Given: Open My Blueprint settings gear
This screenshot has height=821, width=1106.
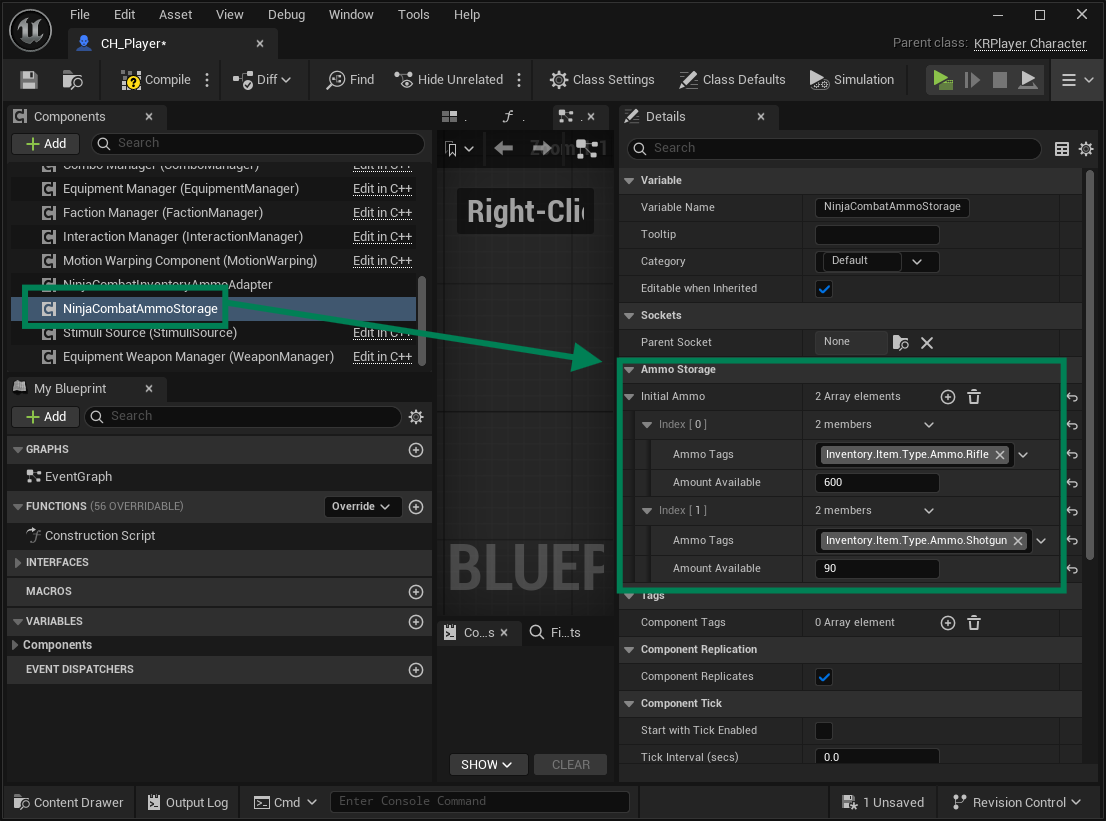Looking at the screenshot, I should point(416,417).
